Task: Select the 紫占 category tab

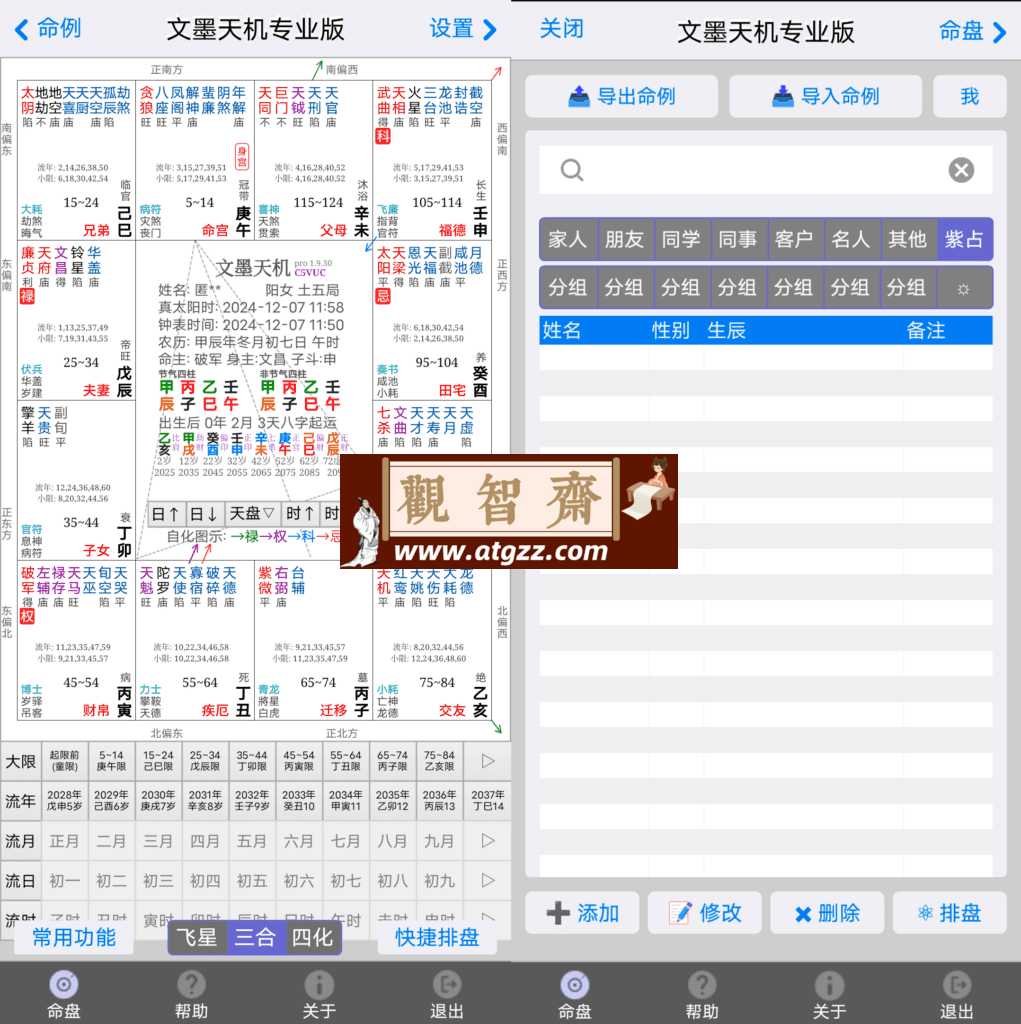Action: 964,239
